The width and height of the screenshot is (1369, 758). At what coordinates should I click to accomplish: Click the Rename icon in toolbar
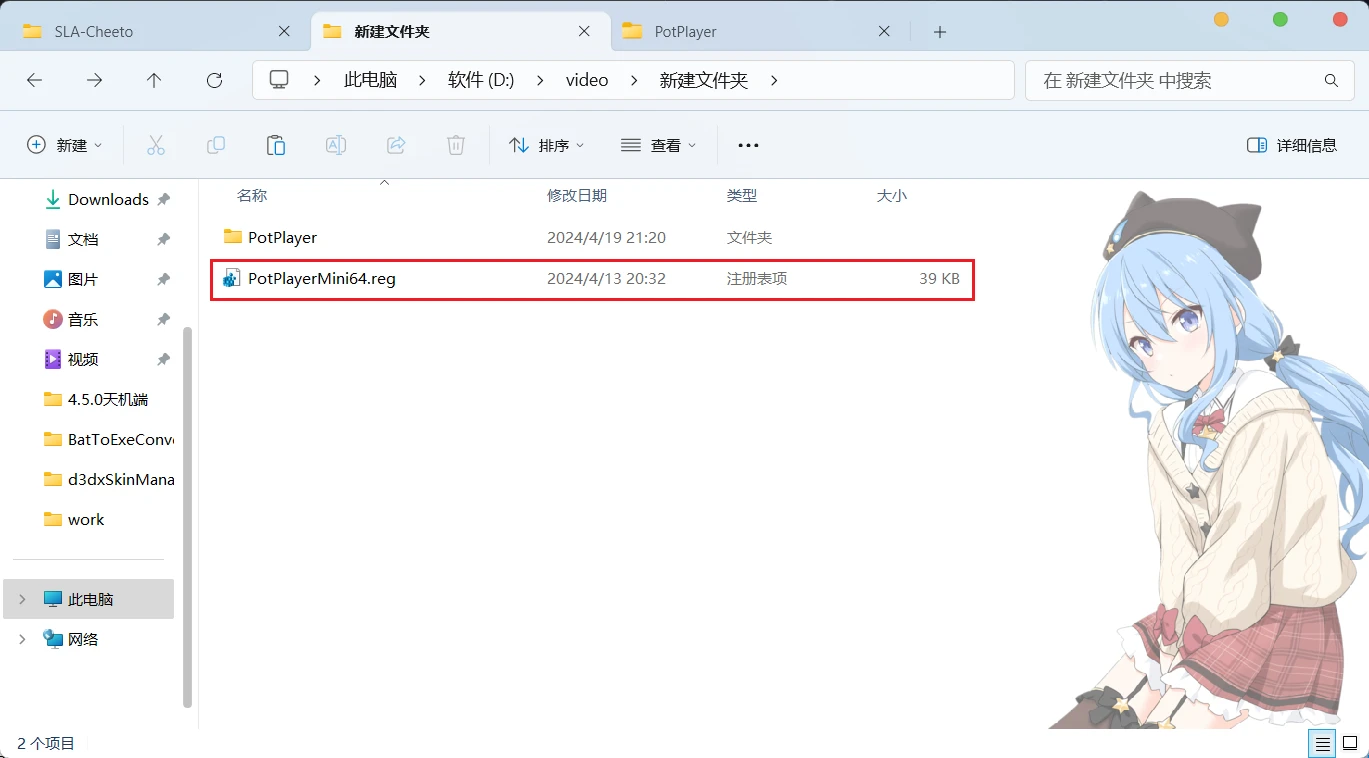(336, 145)
